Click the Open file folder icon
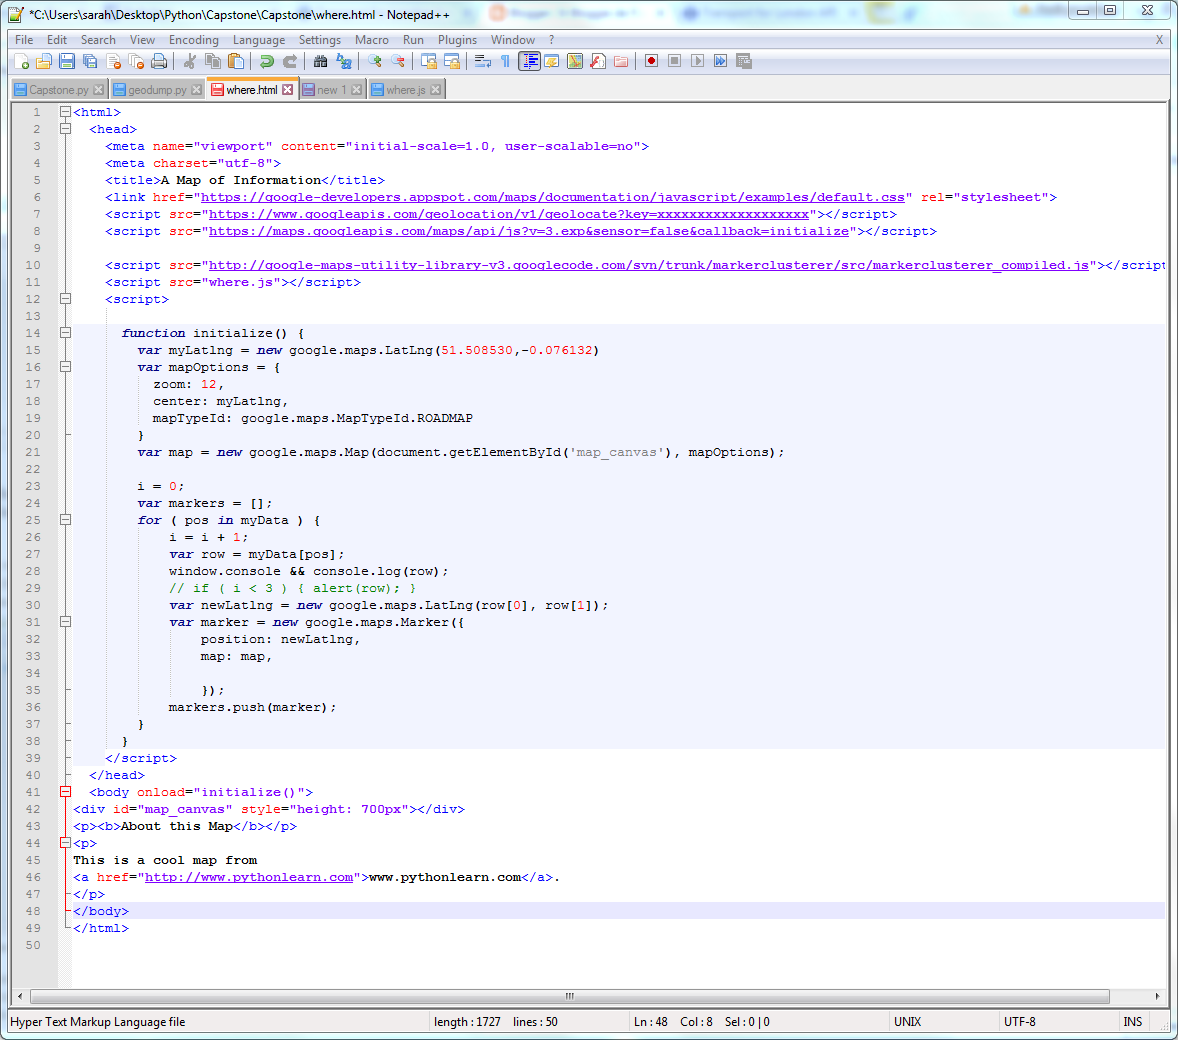 click(x=44, y=62)
